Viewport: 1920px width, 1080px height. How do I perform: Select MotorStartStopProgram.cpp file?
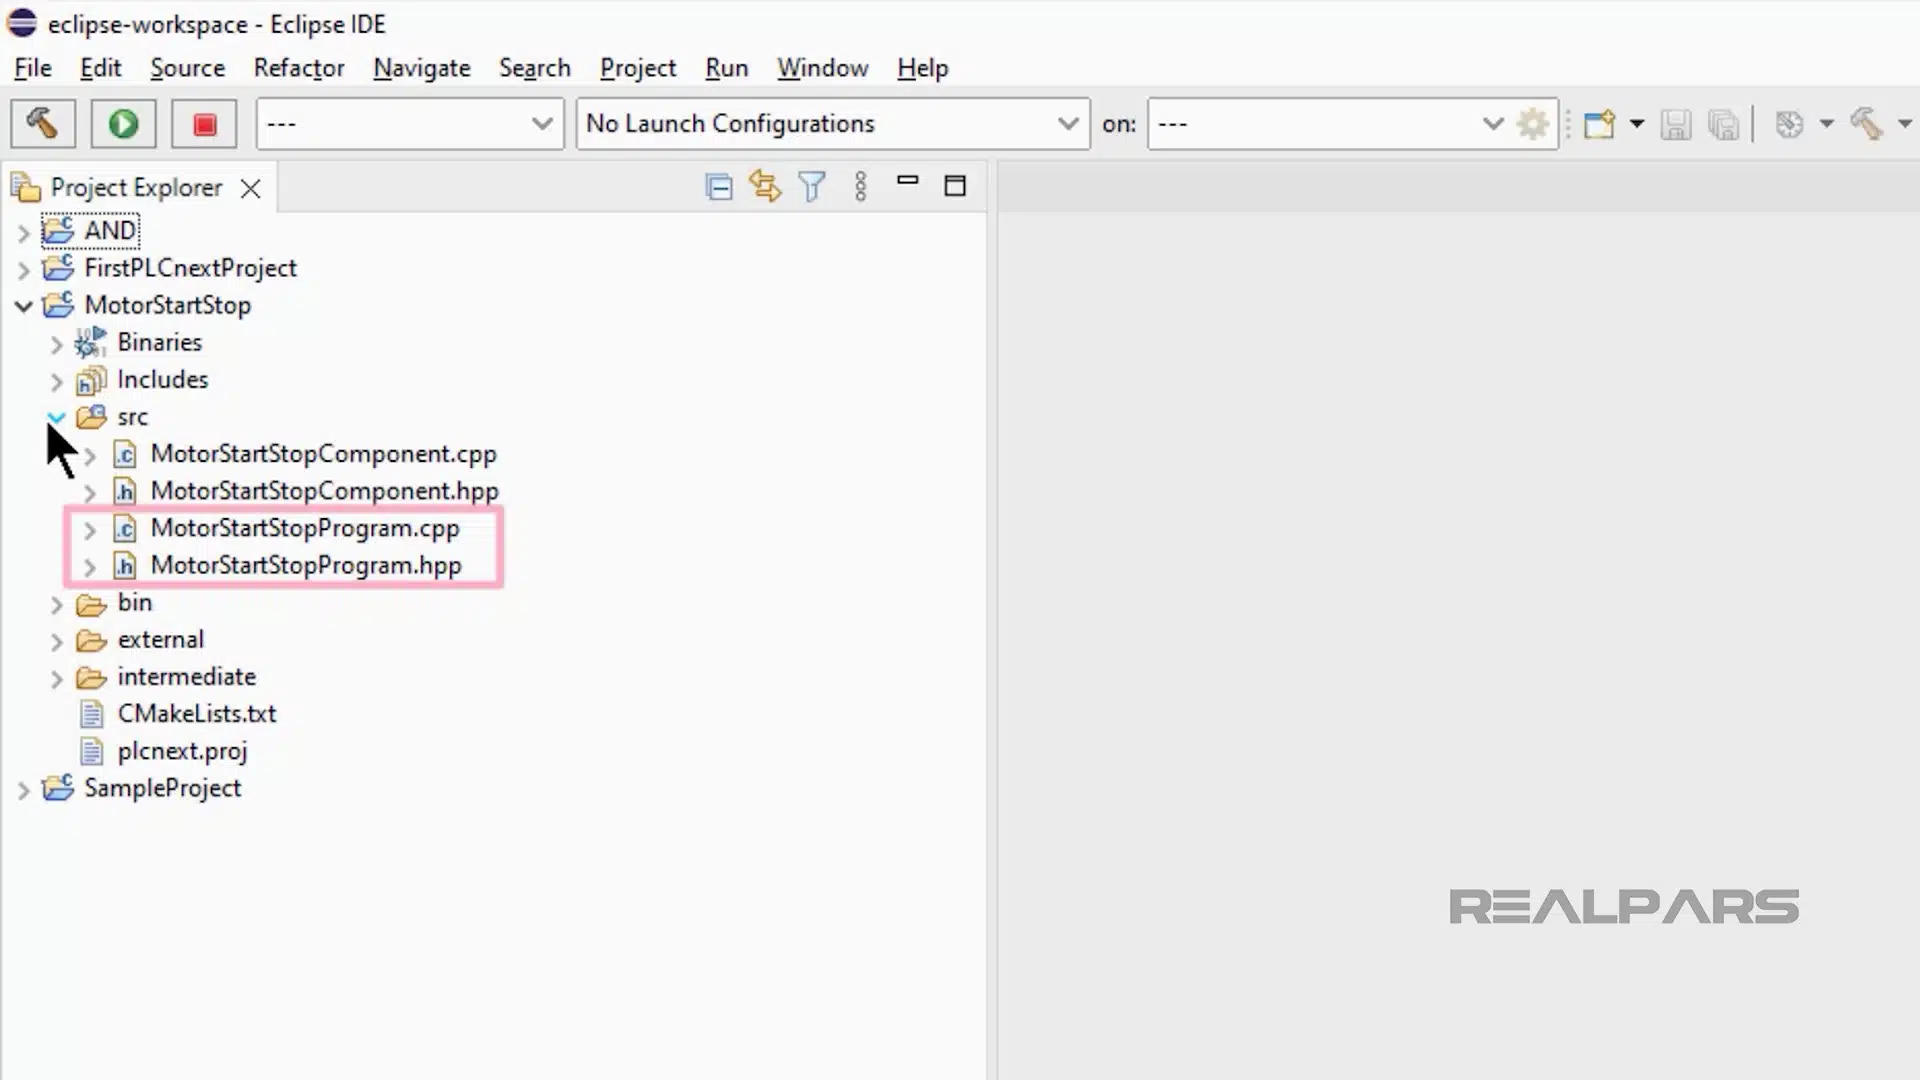(305, 528)
